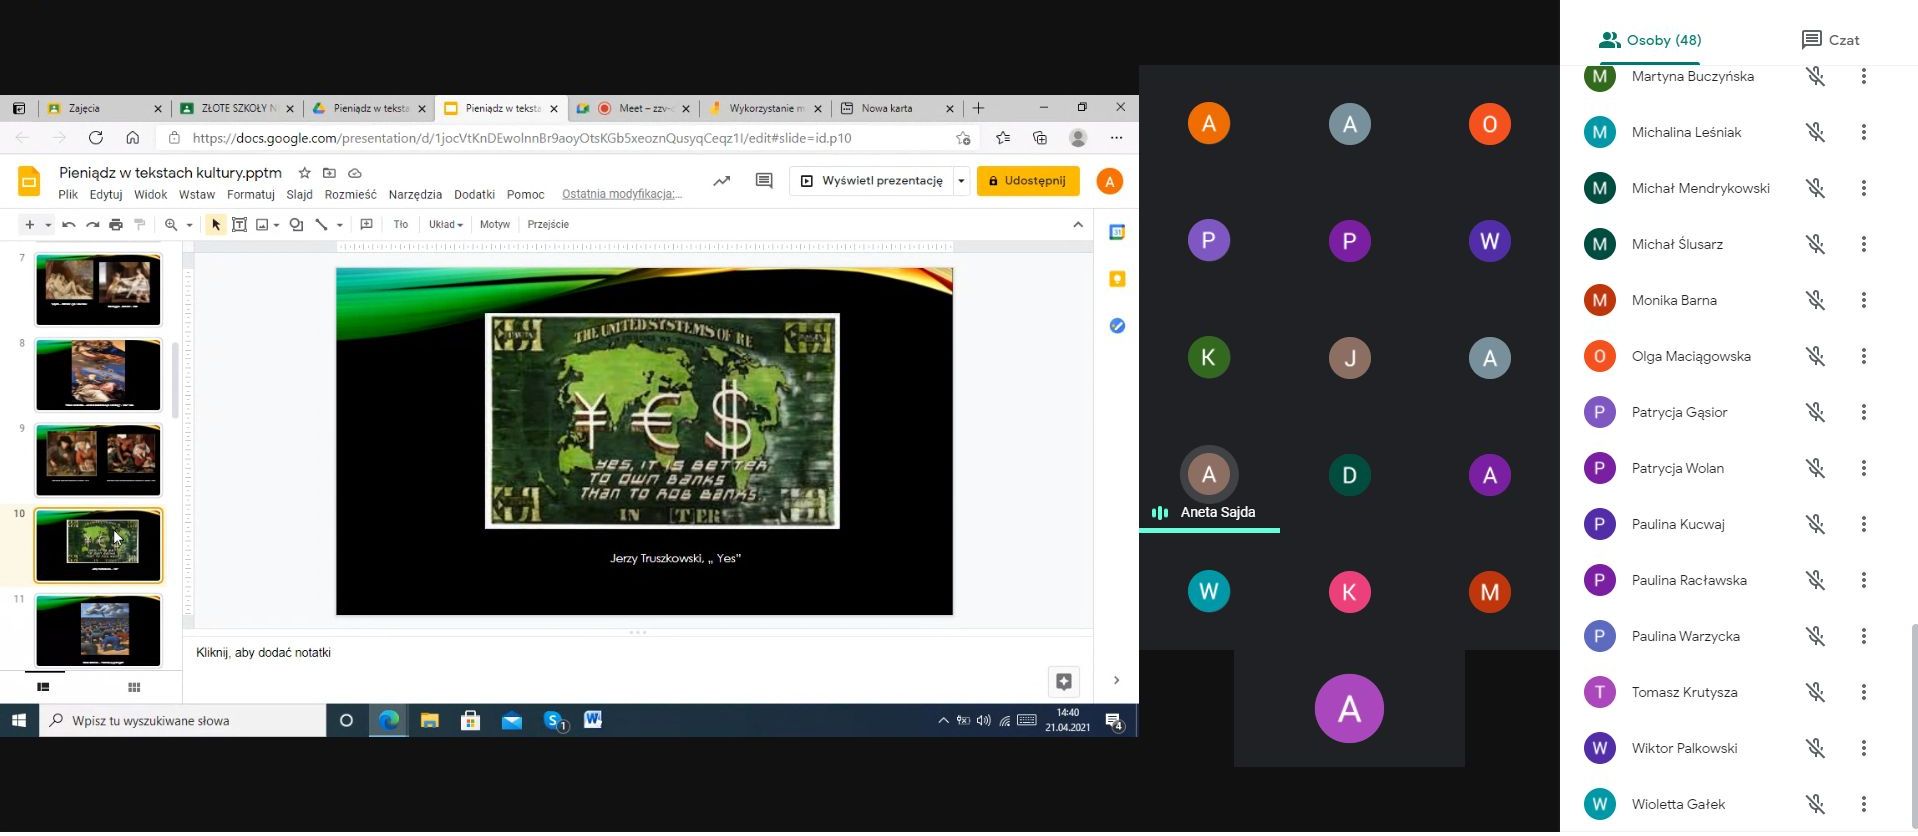Click the browser refresh icon
Image resolution: width=1918 pixels, height=836 pixels.
pyautogui.click(x=96, y=138)
